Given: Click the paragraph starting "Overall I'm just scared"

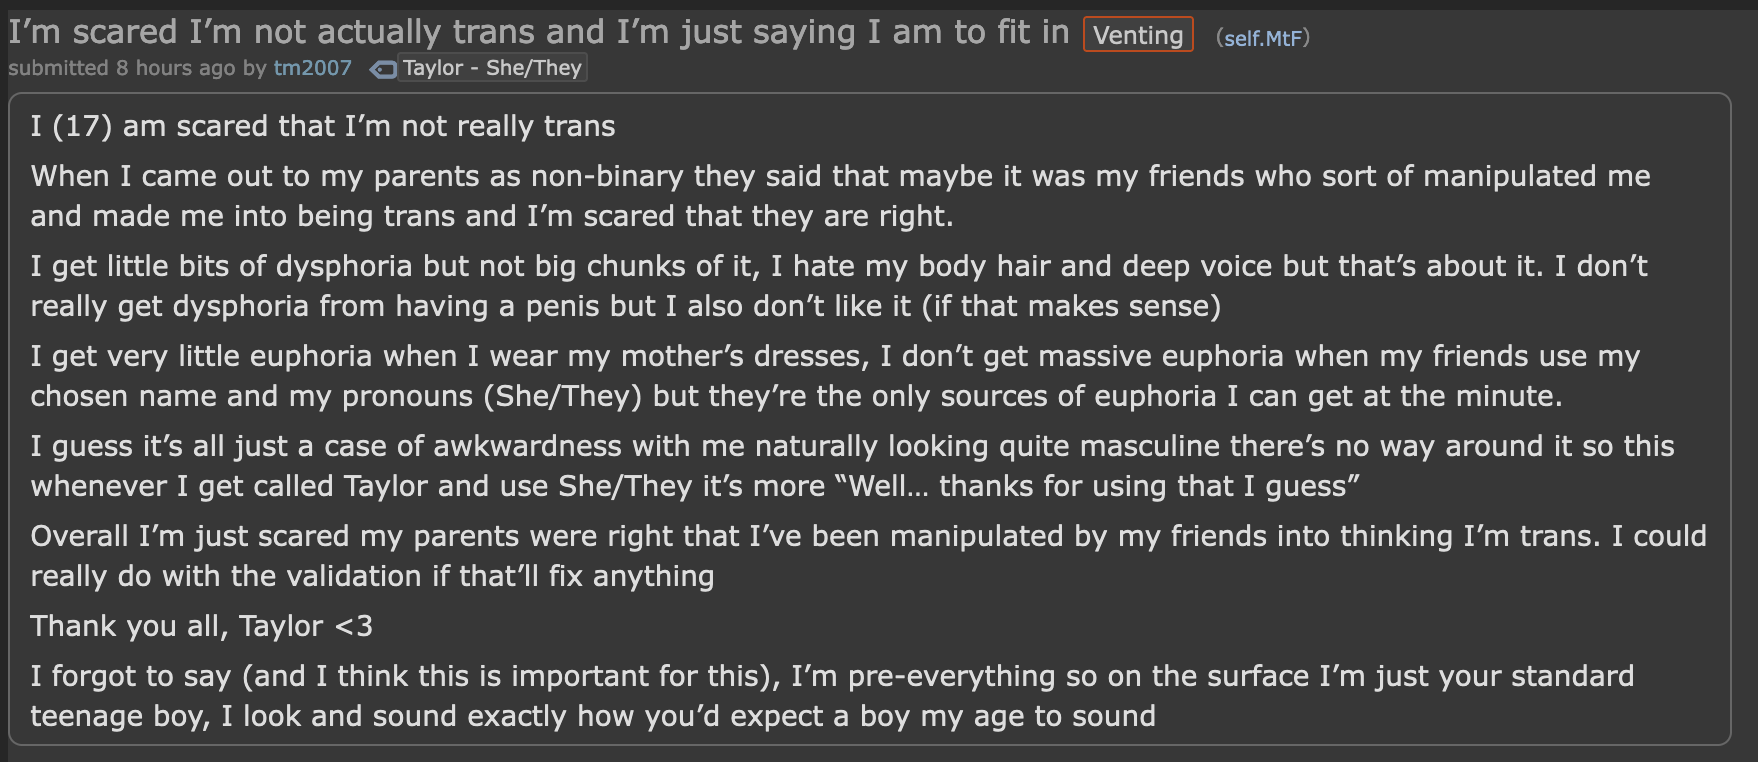Looking at the screenshot, I should point(868,556).
